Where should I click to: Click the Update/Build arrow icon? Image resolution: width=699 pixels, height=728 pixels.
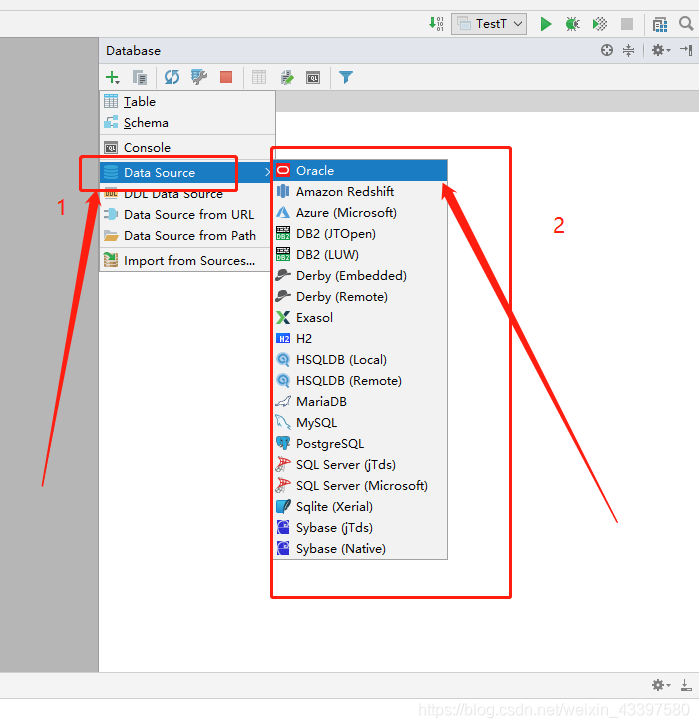(x=436, y=23)
